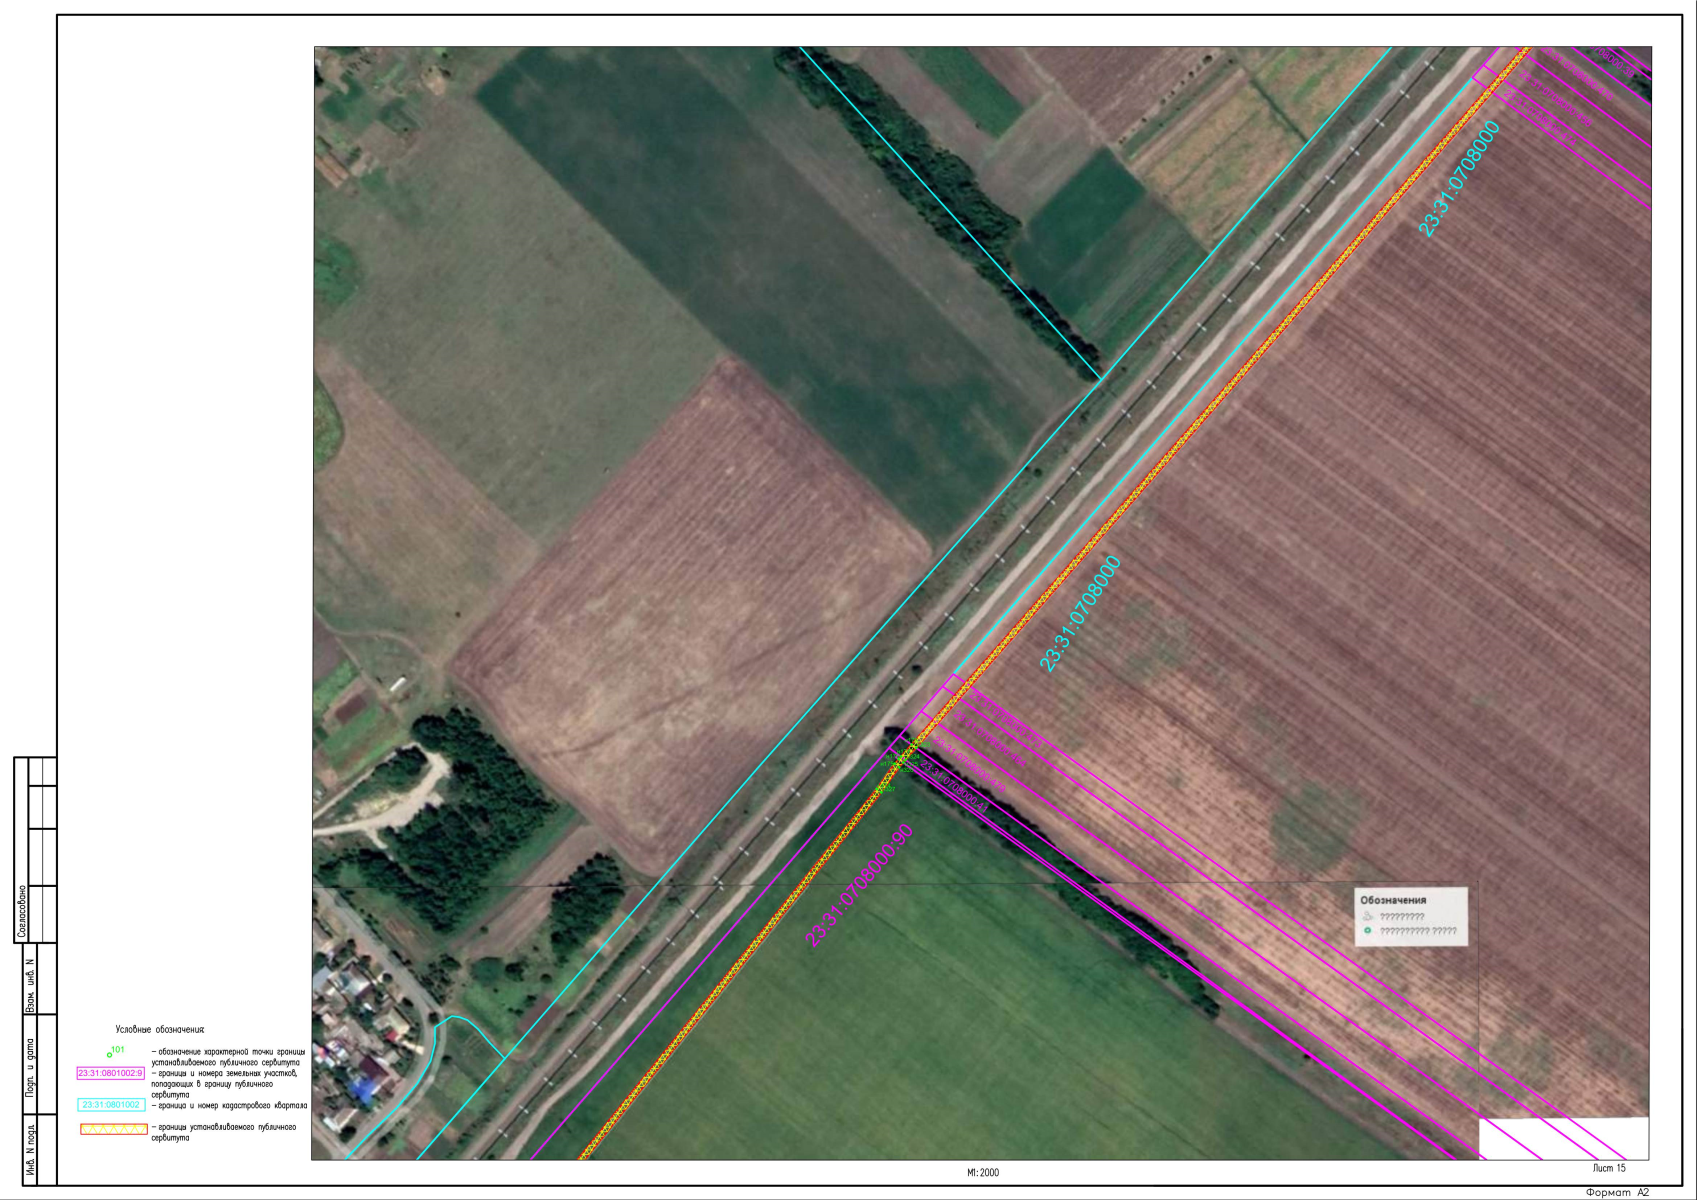Click the green point symbol 101 in legend
Screen dimensions: 1697x1200
click(111, 1053)
